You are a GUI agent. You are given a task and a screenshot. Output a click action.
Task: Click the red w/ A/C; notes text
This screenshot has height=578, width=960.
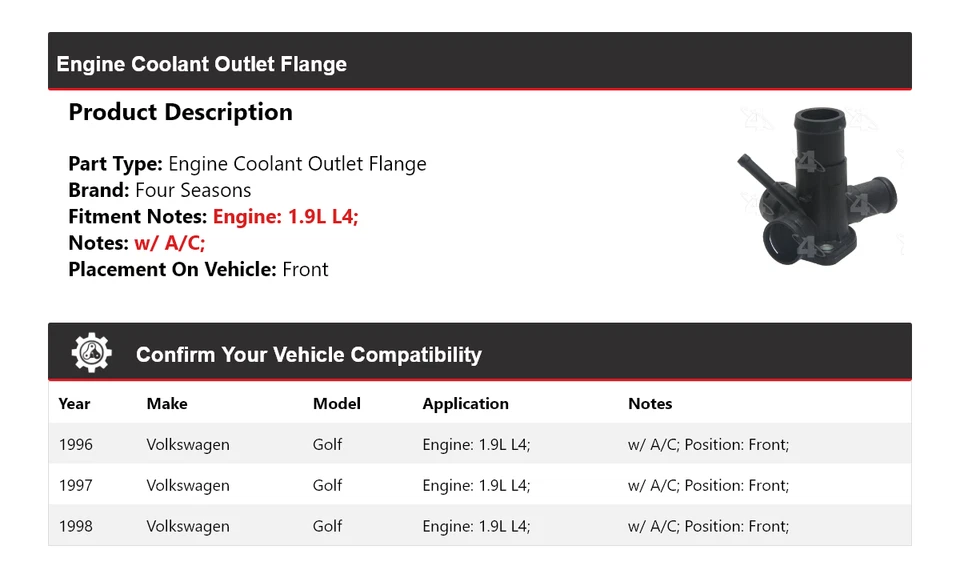170,243
